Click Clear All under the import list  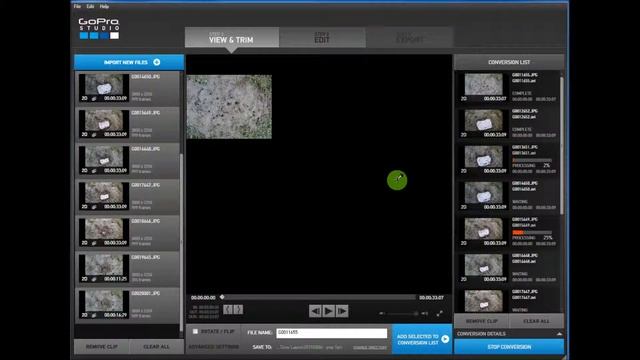(x=156, y=347)
